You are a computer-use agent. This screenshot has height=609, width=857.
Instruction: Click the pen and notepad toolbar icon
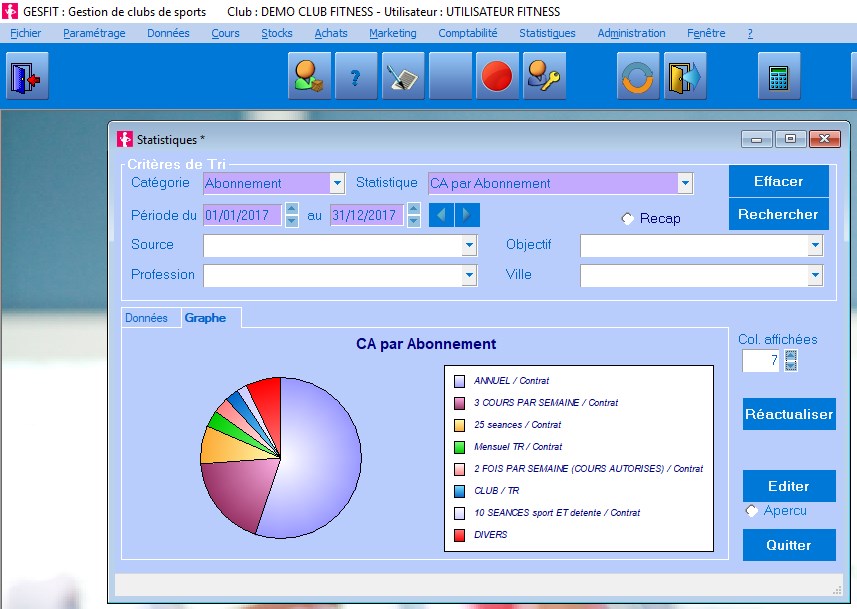tap(402, 78)
